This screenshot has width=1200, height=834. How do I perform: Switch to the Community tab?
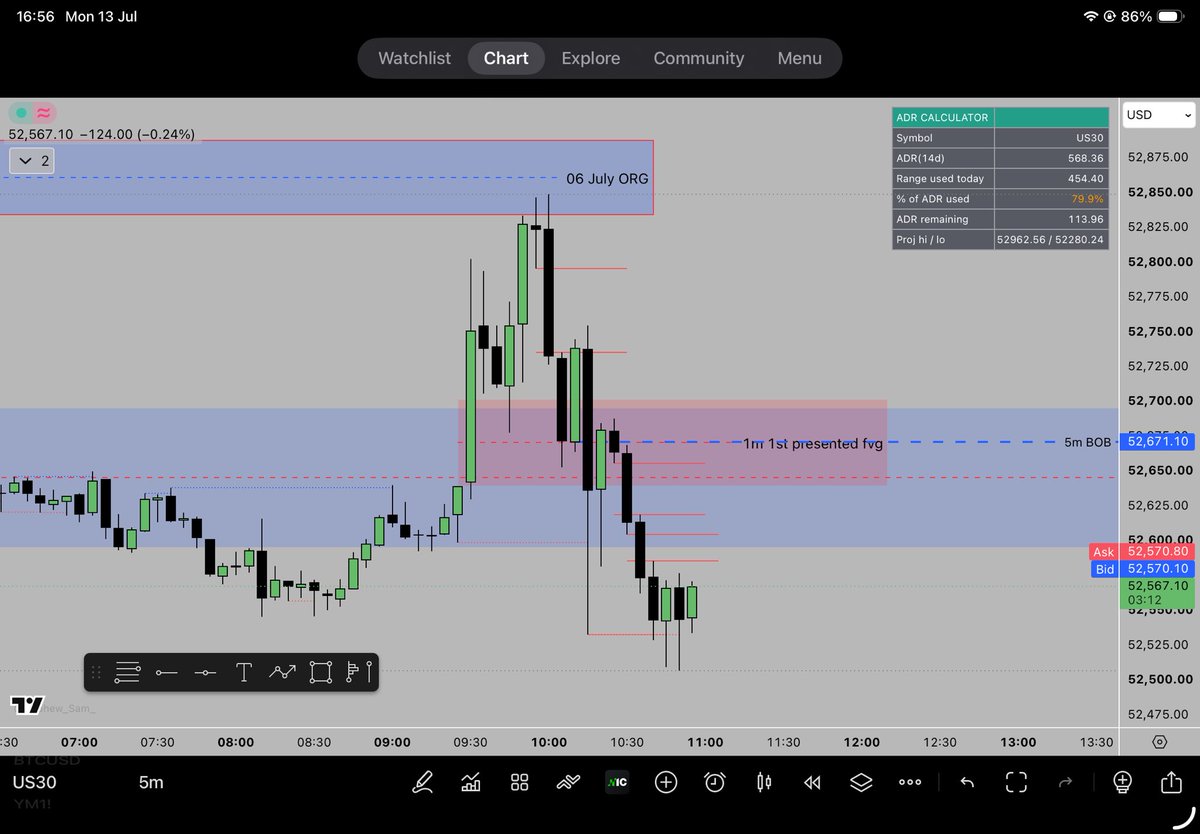699,58
